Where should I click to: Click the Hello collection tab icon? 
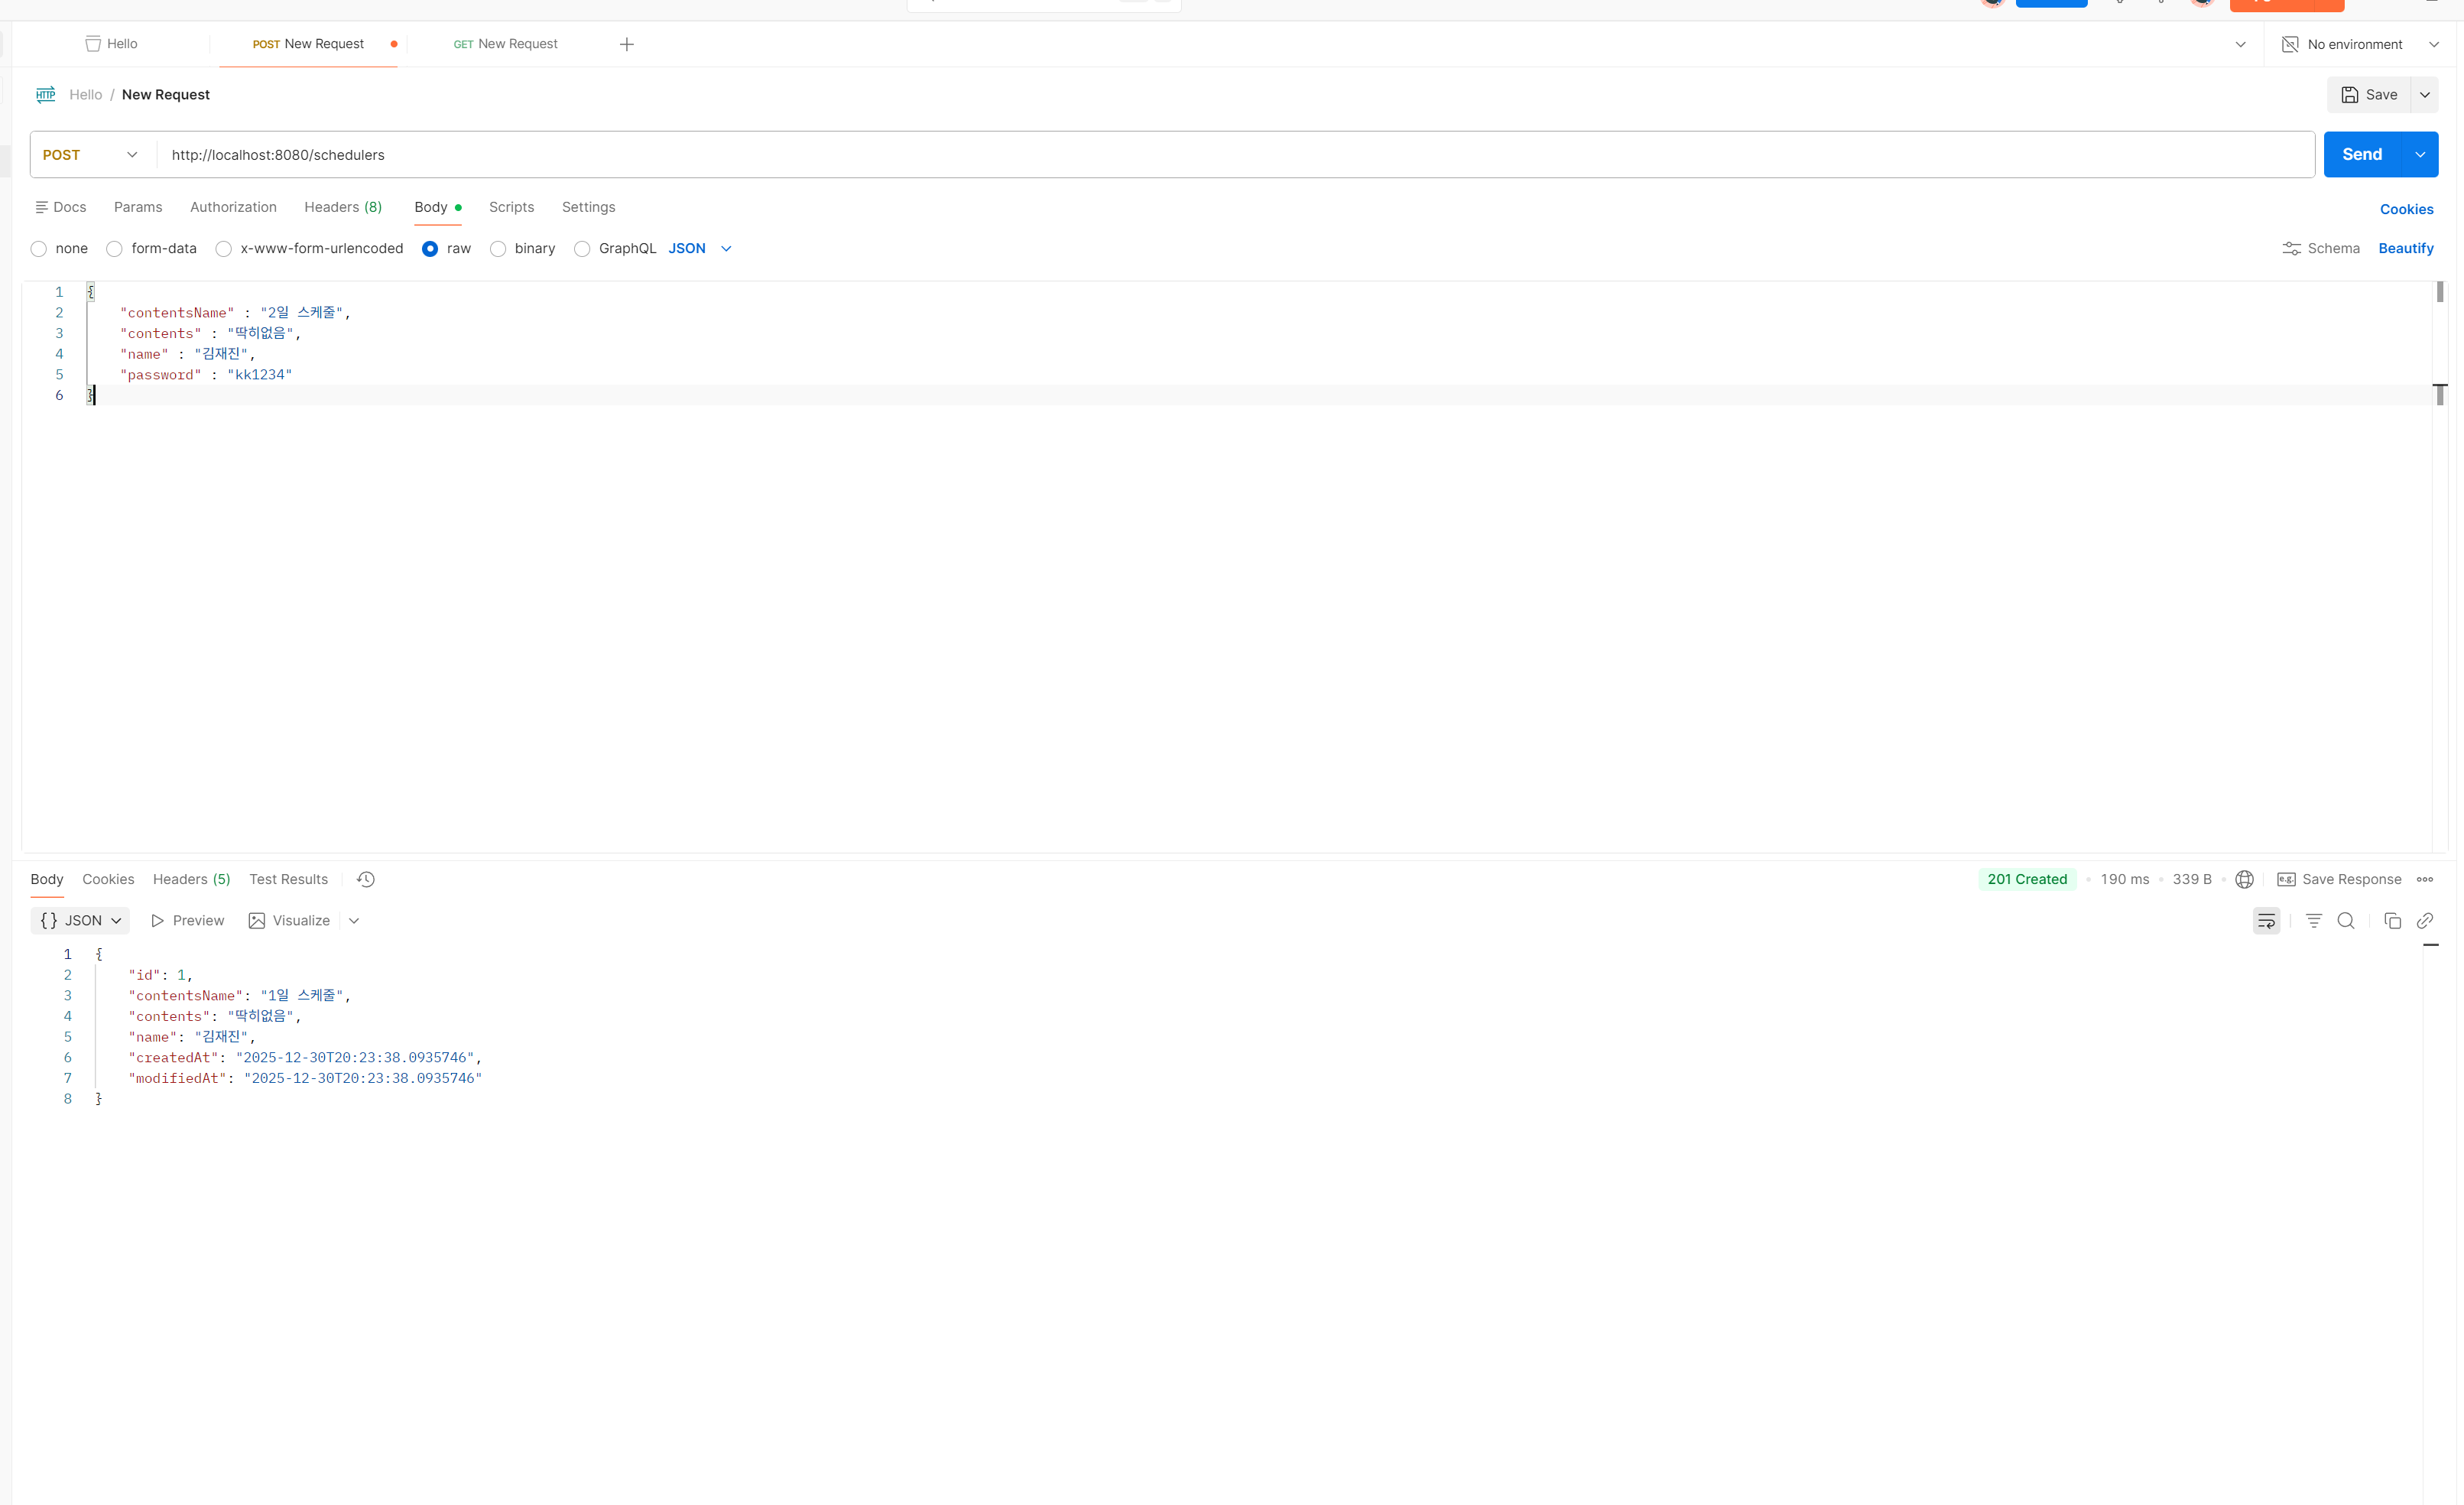click(x=93, y=44)
